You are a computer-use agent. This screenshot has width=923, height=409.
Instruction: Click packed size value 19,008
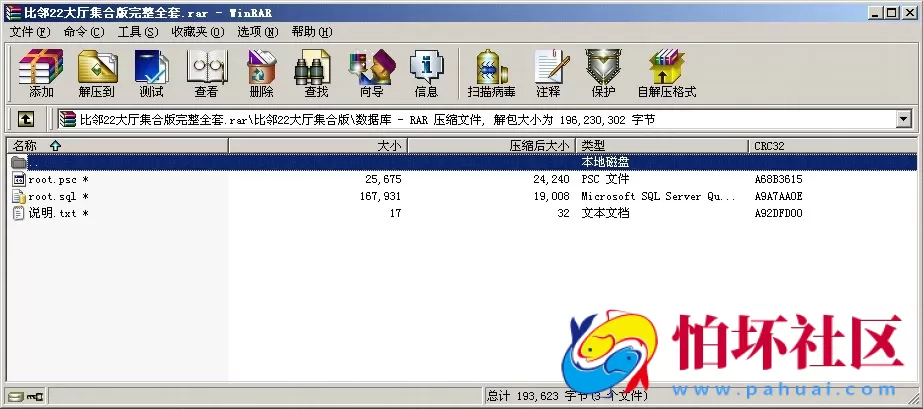tap(552, 197)
